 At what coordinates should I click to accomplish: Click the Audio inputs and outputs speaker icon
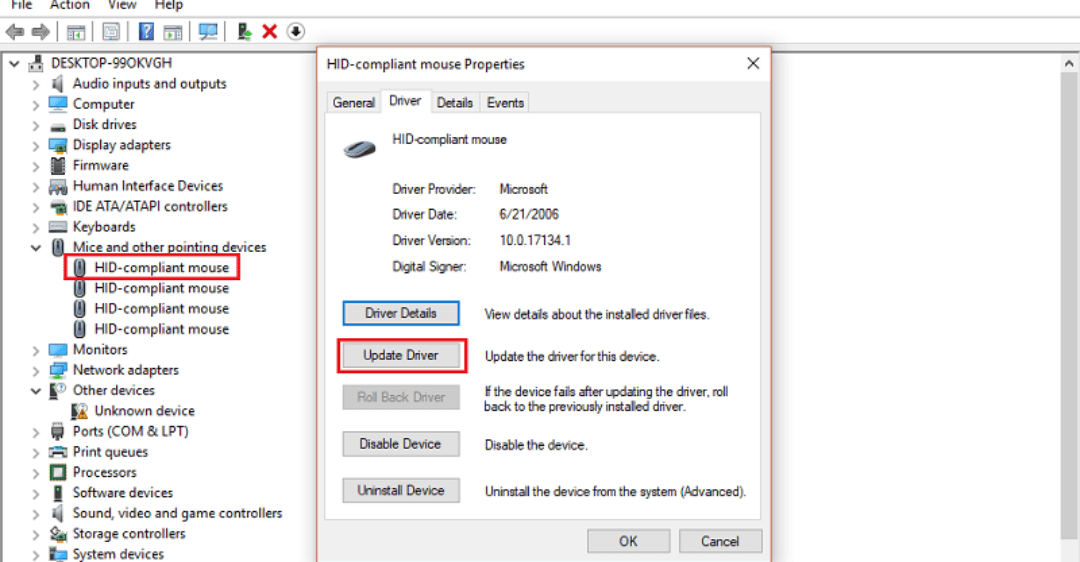pos(58,84)
